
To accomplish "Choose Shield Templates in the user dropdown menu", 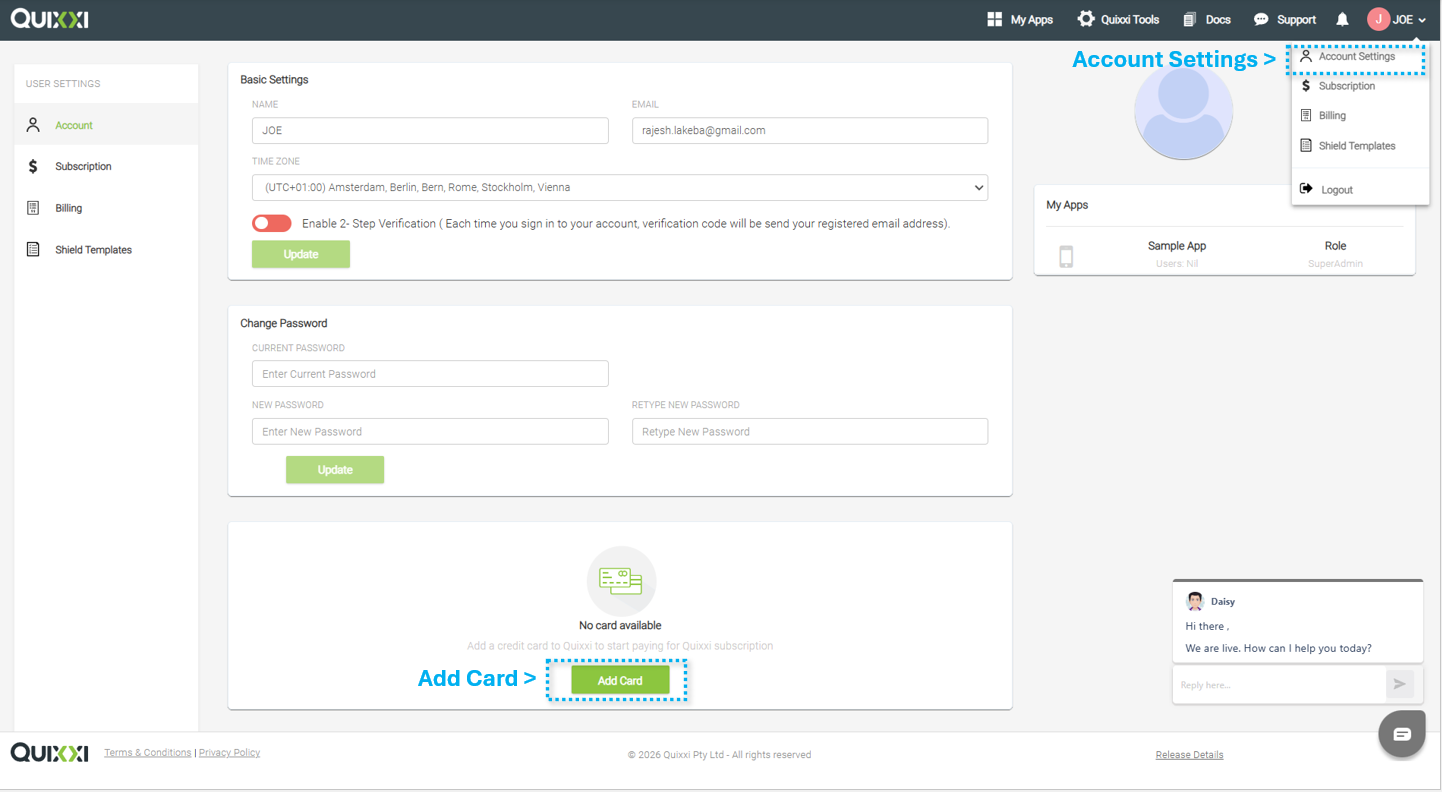I will (1357, 145).
